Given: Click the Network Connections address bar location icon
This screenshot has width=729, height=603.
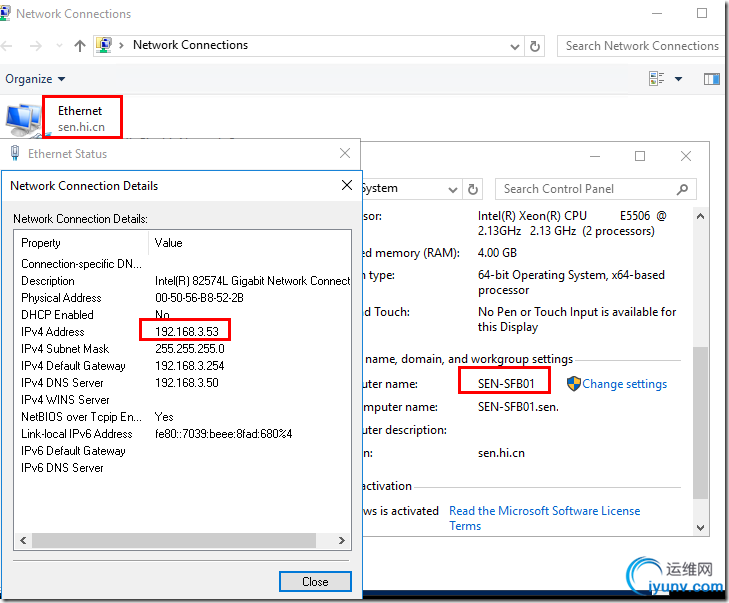Looking at the screenshot, I should 104,46.
